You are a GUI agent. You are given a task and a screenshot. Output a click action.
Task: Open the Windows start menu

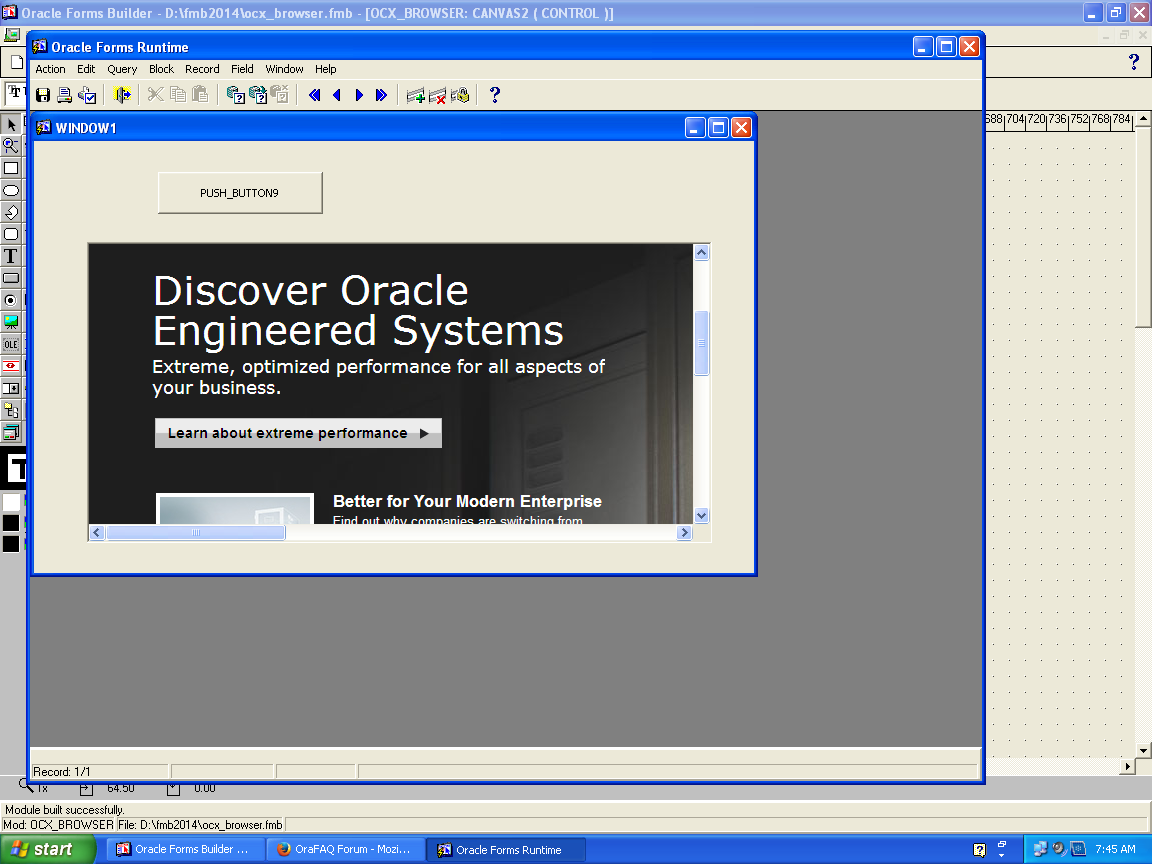[x=47, y=849]
